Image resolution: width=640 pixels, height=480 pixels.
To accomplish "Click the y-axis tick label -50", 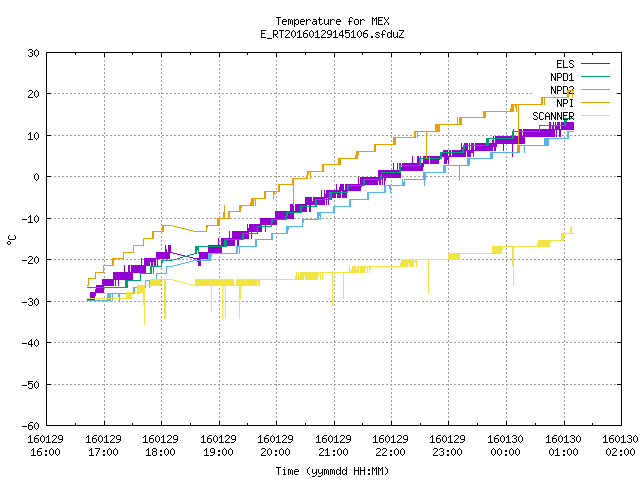I will click(31, 384).
